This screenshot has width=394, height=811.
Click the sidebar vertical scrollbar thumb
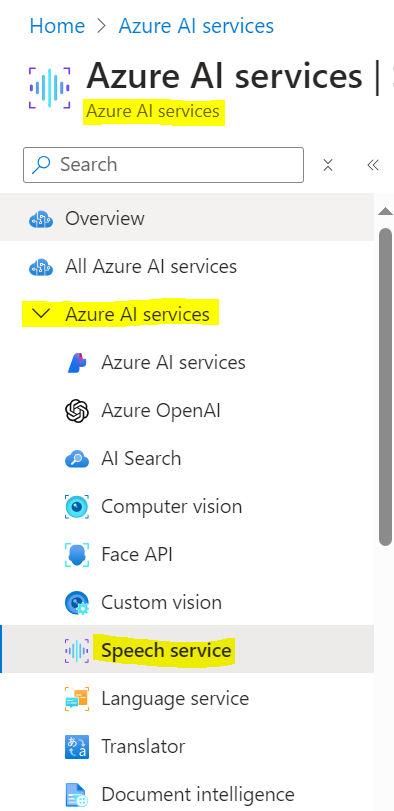coord(386,387)
